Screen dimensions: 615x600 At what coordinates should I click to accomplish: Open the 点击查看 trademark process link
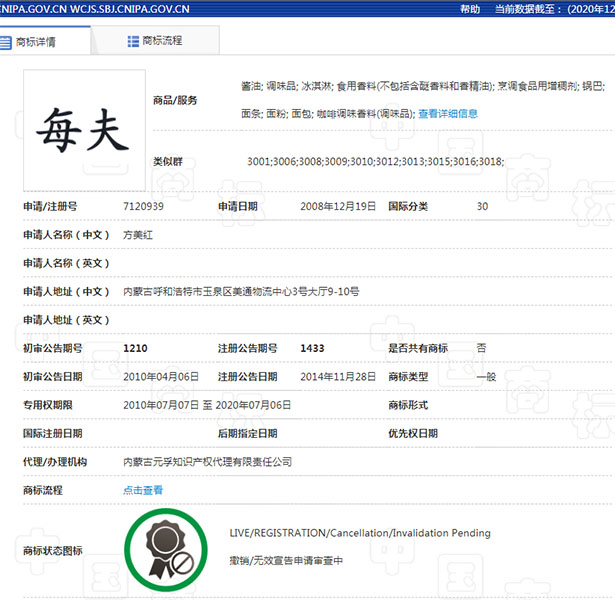143,490
